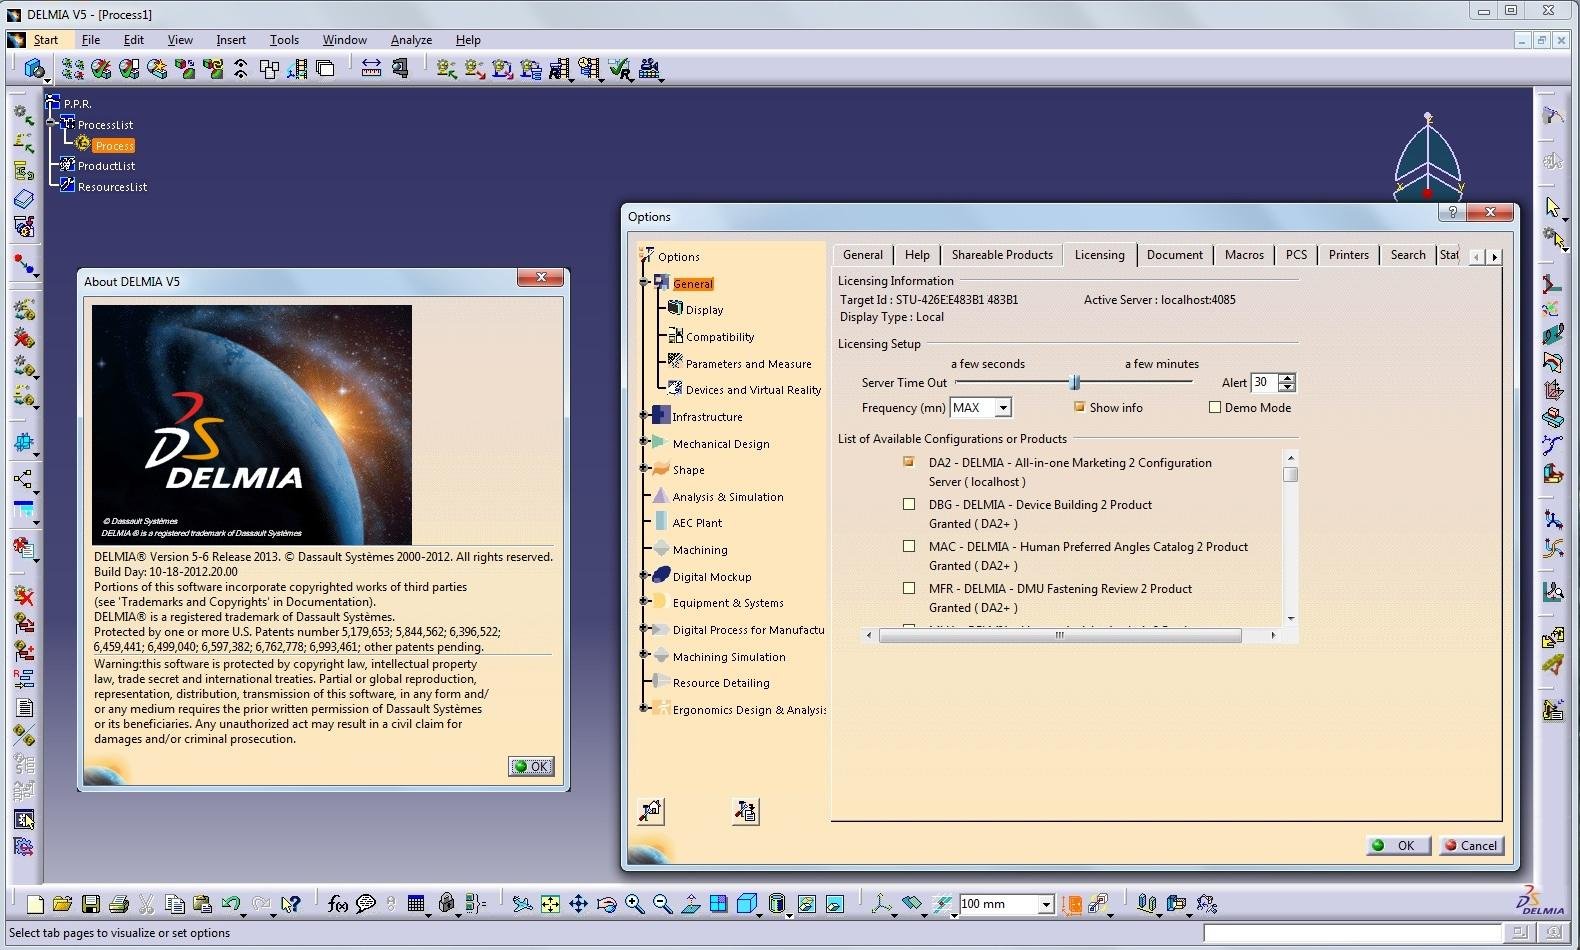Click the Swap Visible Space icon

point(834,904)
